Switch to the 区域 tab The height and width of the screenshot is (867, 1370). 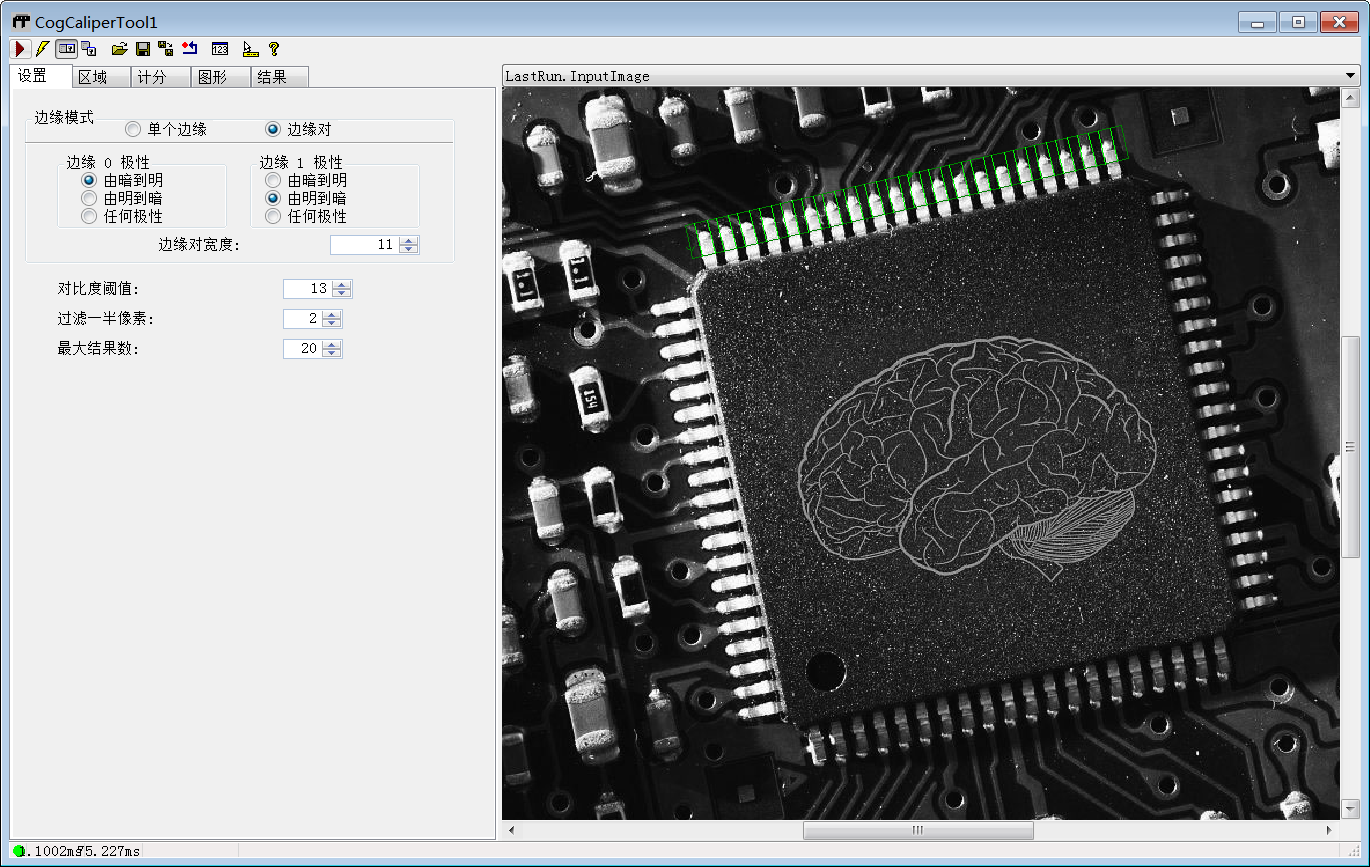tap(101, 77)
